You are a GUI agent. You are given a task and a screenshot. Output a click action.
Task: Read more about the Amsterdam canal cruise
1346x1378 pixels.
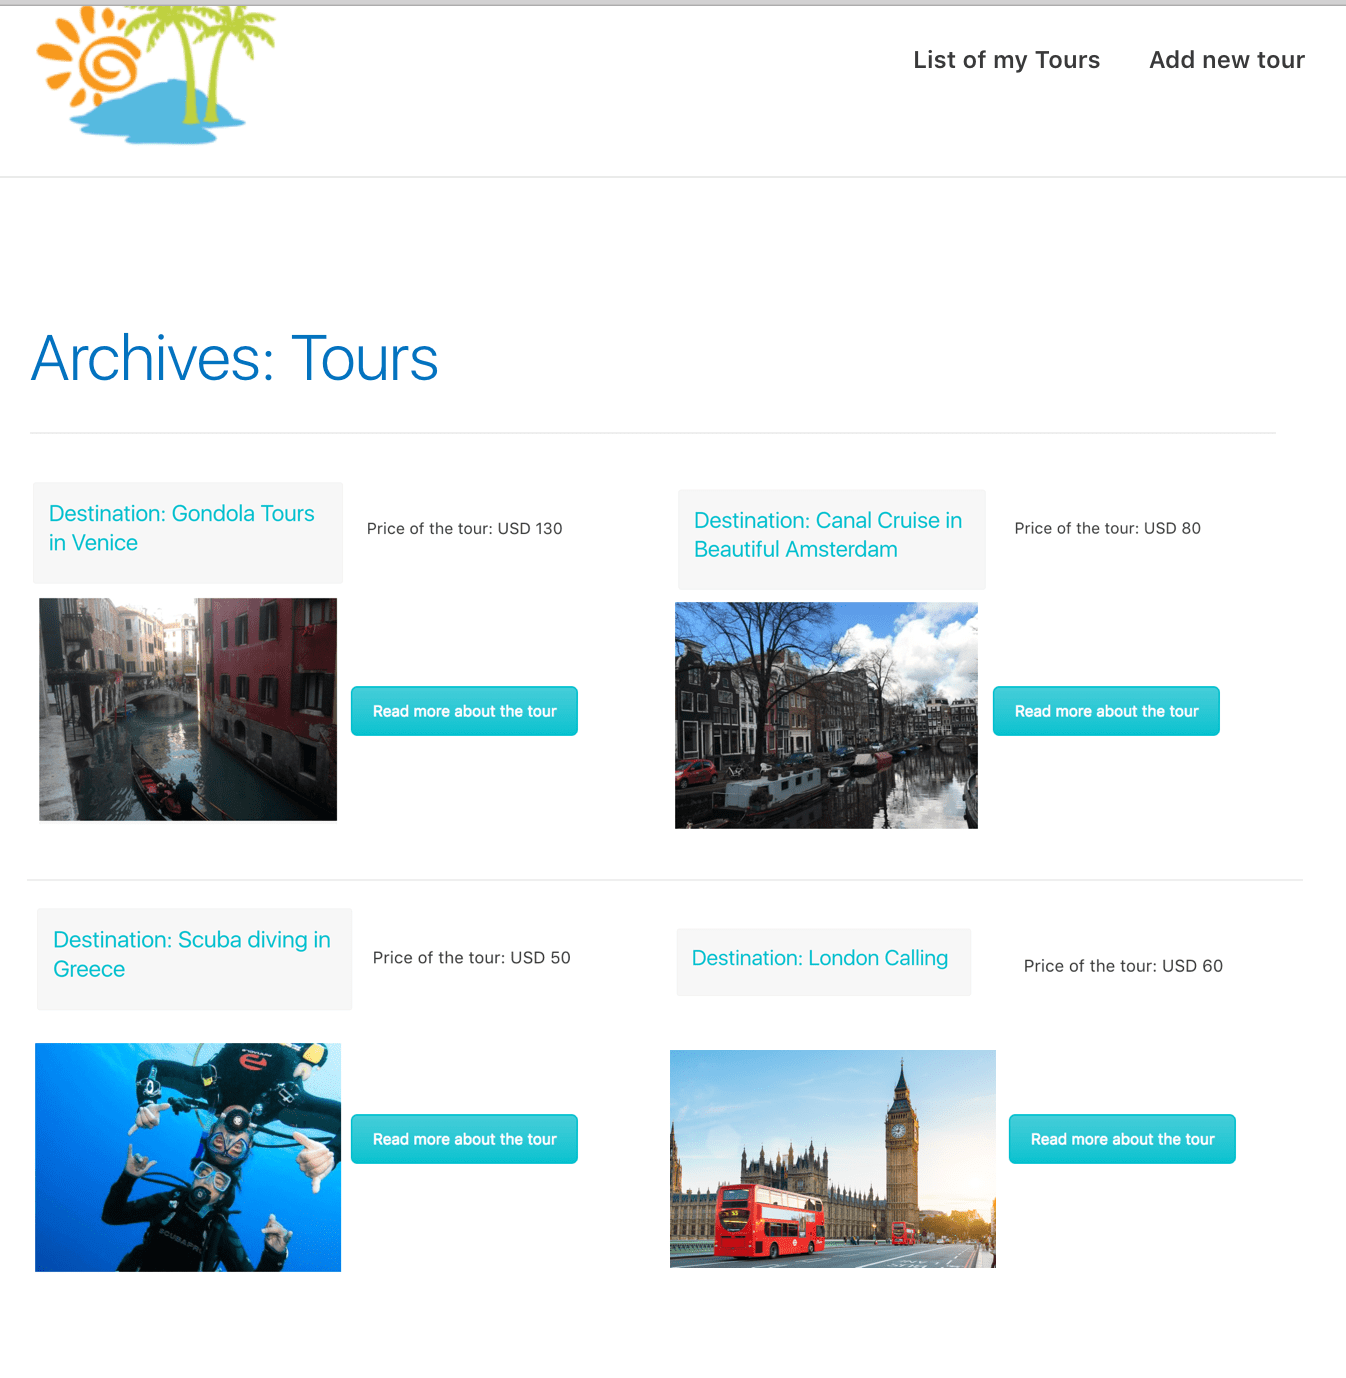1105,711
